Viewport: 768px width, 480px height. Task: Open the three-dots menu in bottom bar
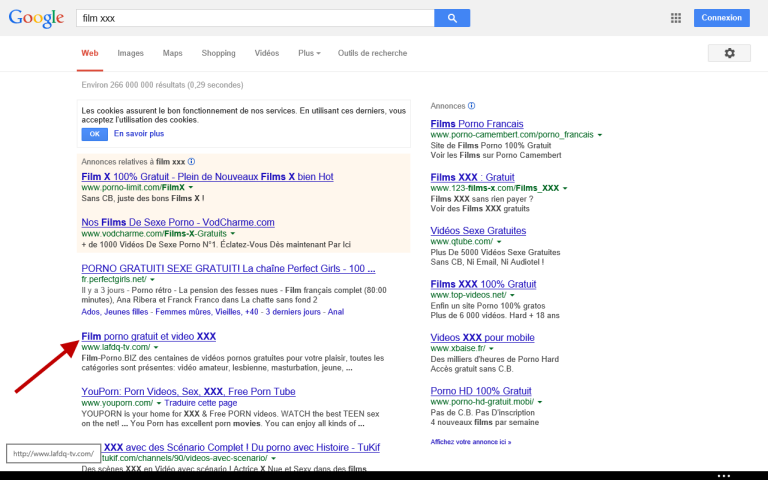point(723,476)
